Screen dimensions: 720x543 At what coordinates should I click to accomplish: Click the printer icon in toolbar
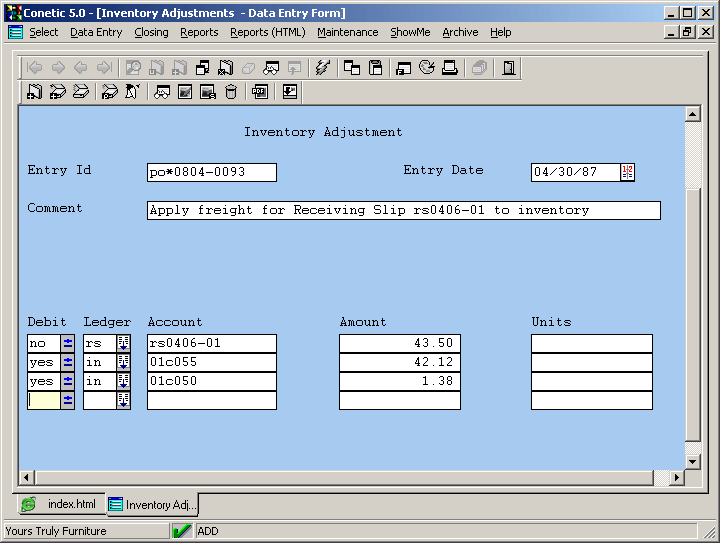[450, 68]
